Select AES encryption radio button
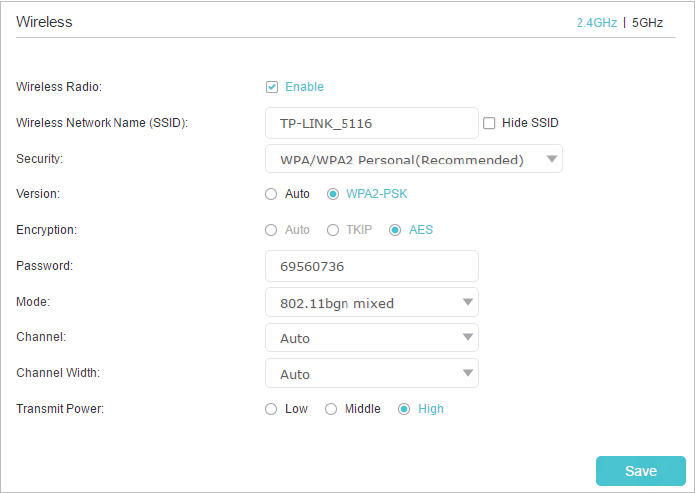This screenshot has width=695, height=493. (x=395, y=230)
